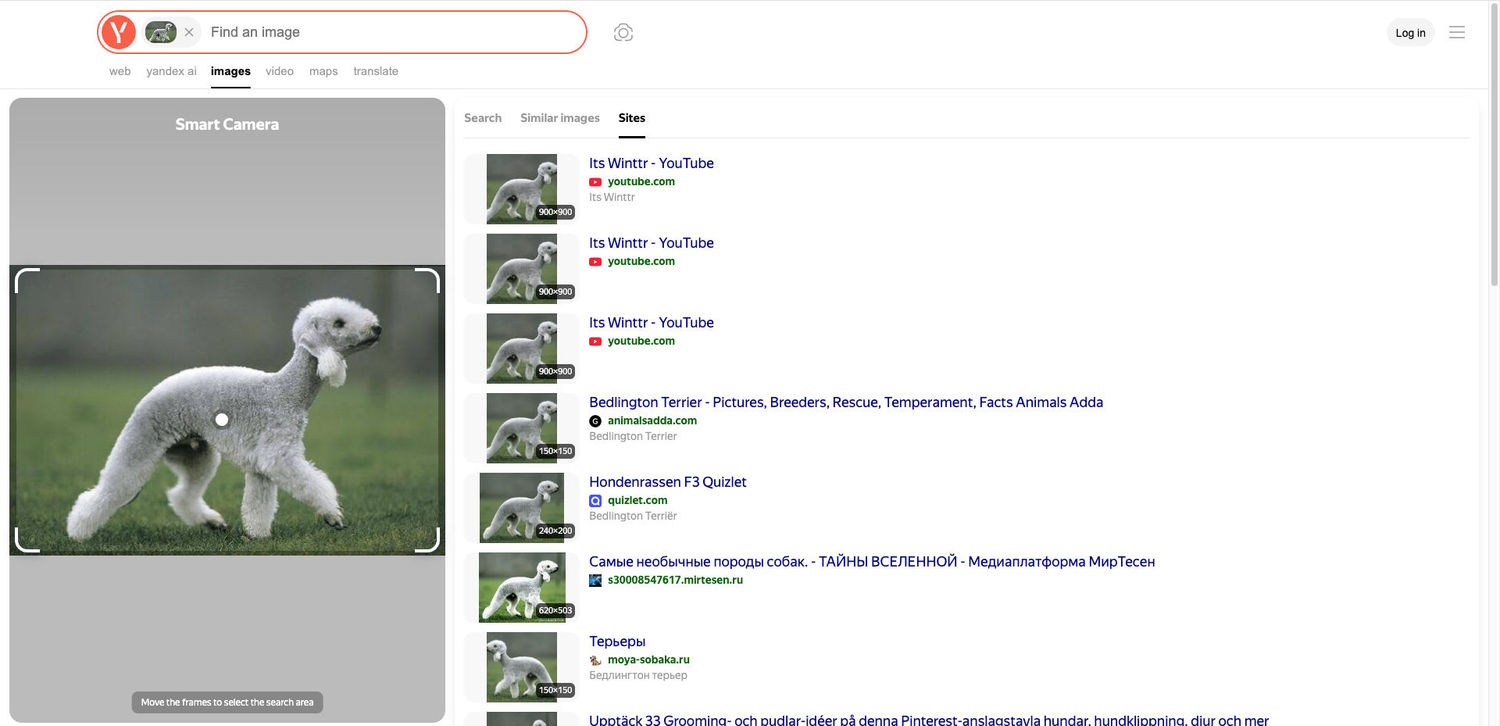Click the moya-sobaka.ru favicon
The image size is (1500, 726).
(595, 660)
